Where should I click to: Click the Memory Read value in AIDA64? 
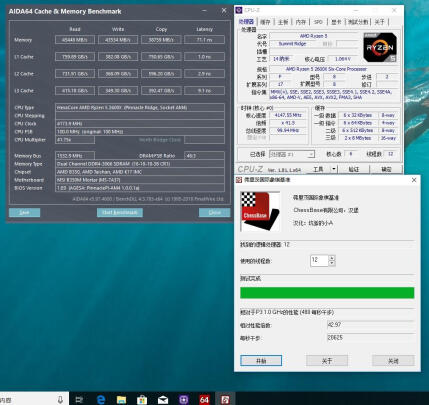[x=75, y=40]
